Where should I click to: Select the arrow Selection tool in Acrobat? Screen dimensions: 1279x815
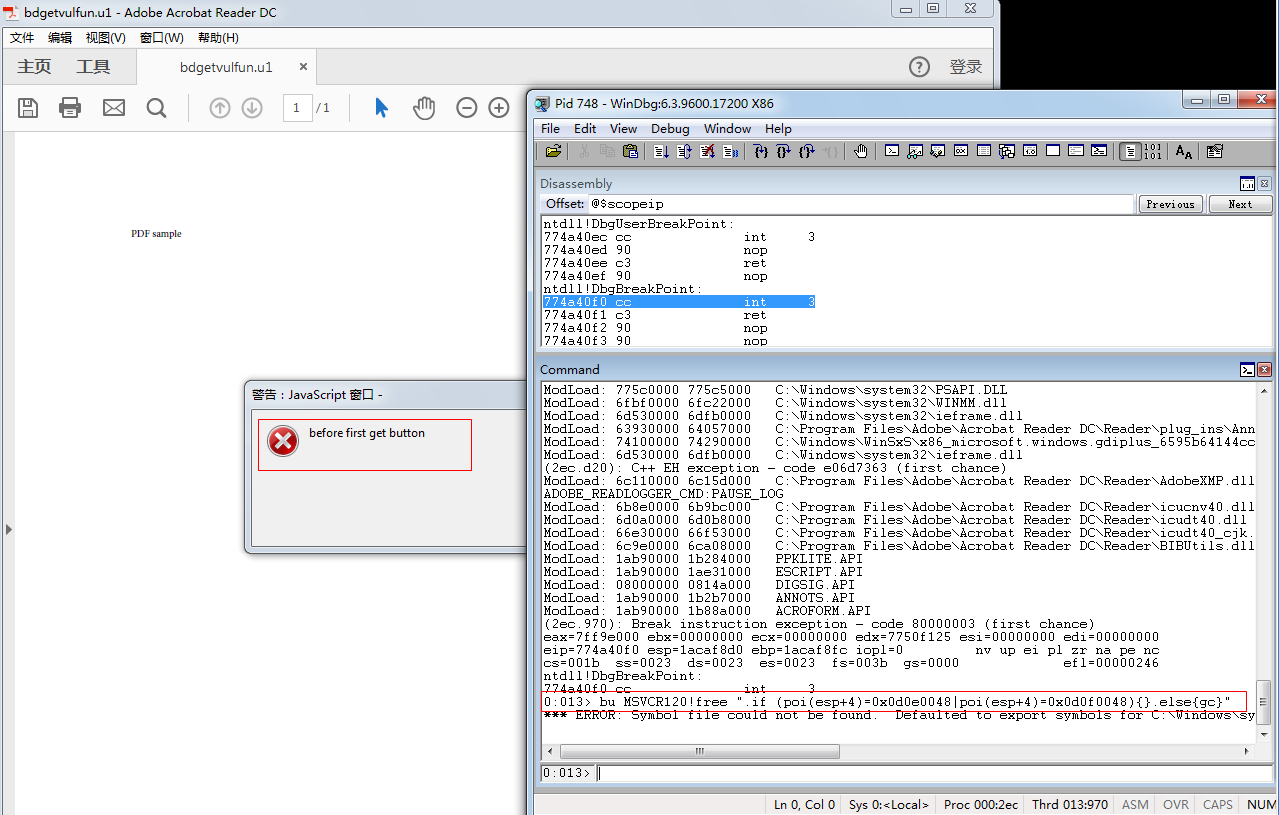click(x=381, y=108)
